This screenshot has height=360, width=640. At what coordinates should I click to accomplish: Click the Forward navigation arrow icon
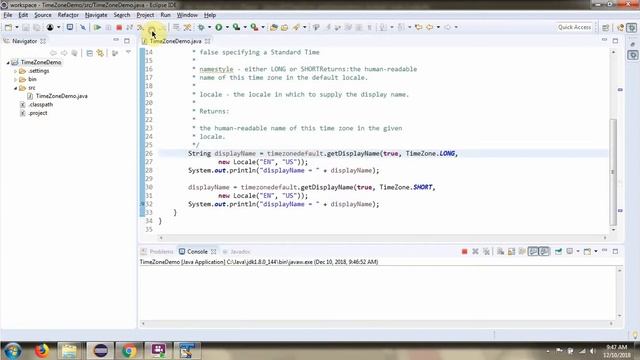(x=448, y=27)
